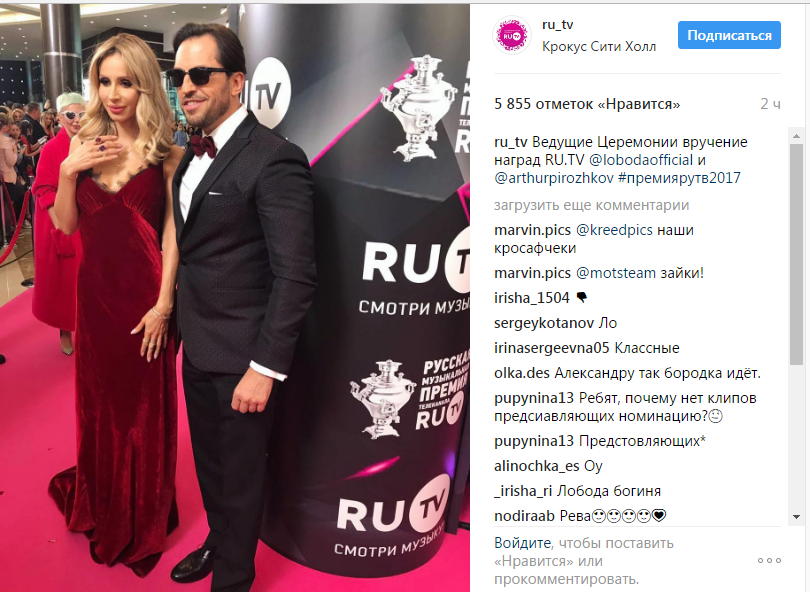Click the Войти login link

[522, 543]
